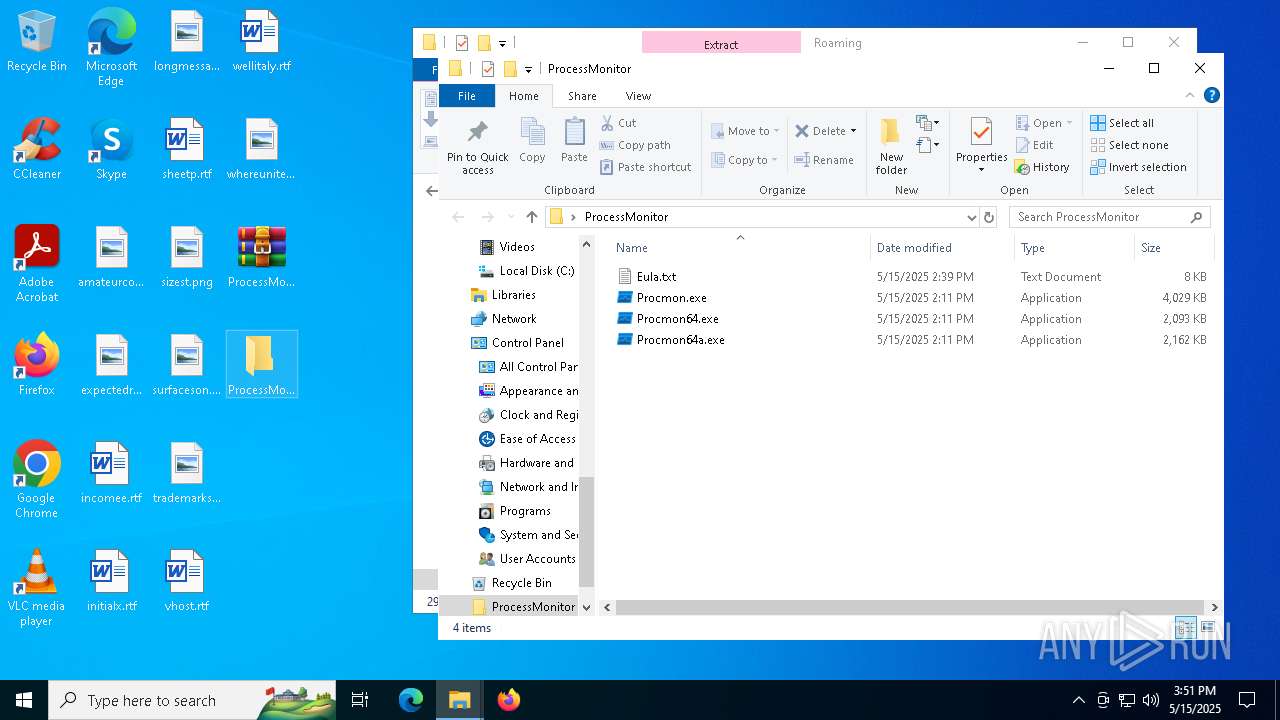
Task: Click Cut in the Clipboard group
Action: tap(618, 123)
